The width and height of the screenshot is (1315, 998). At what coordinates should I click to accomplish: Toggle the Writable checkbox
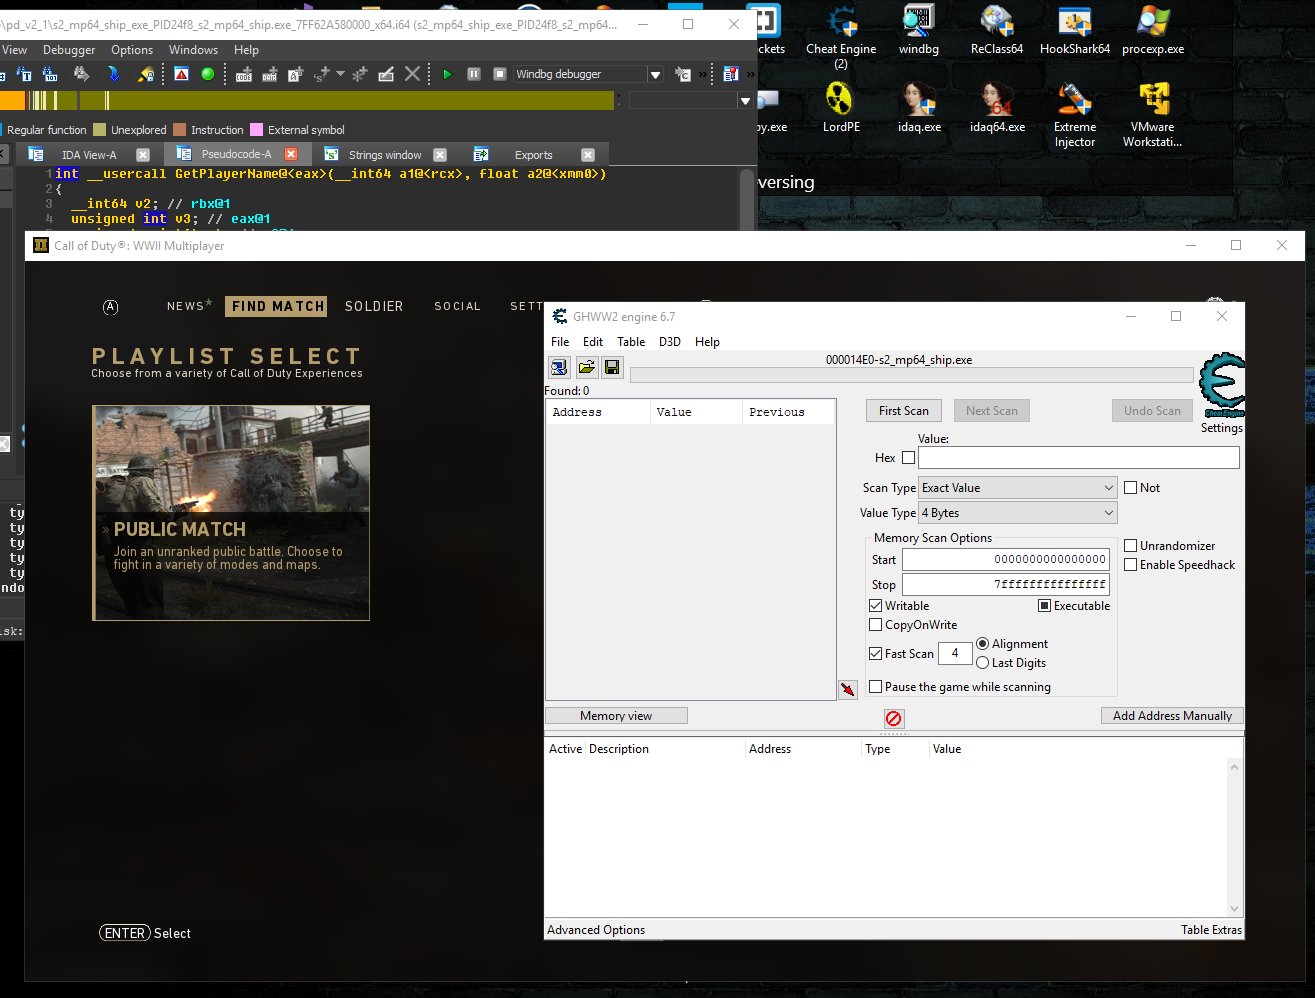pyautogui.click(x=876, y=606)
